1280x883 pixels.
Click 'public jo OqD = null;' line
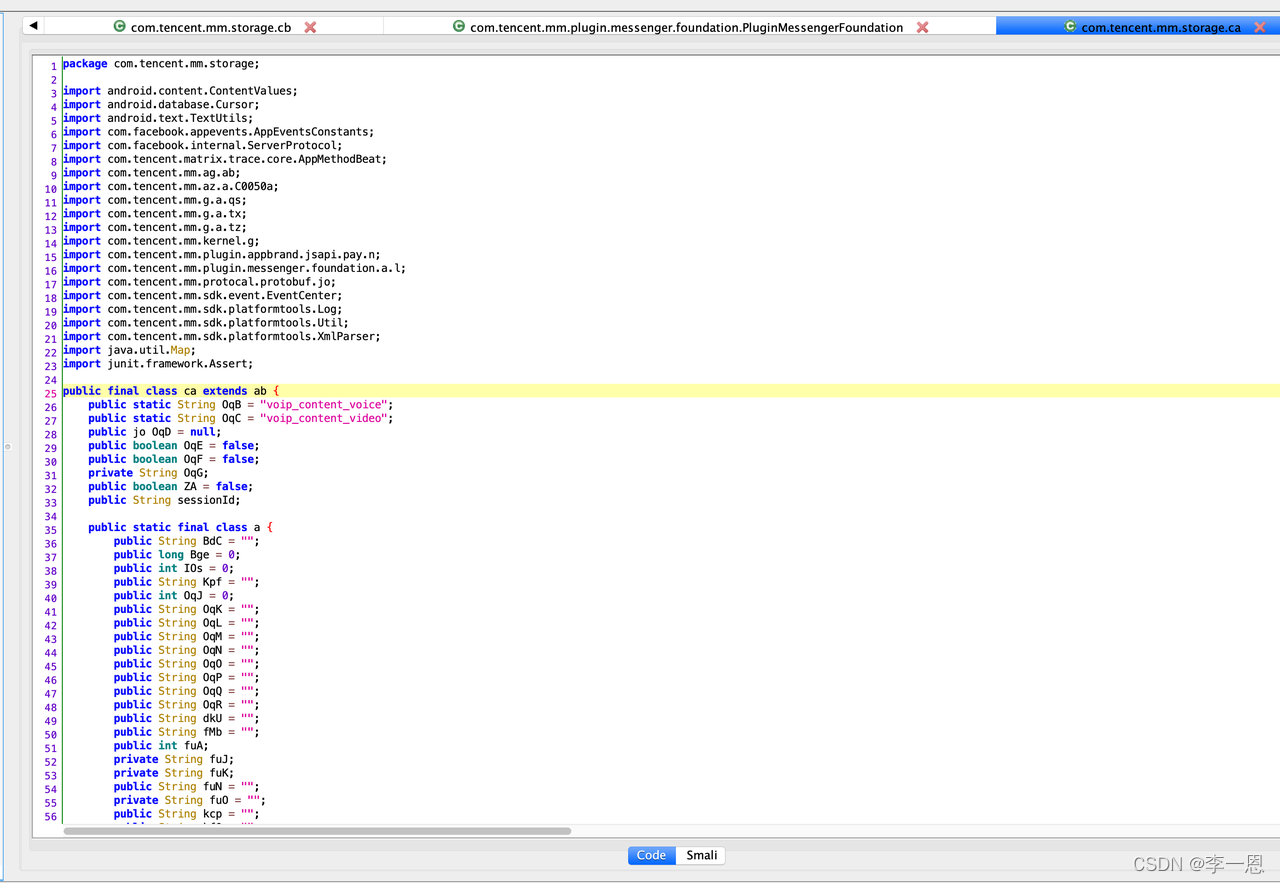click(155, 432)
